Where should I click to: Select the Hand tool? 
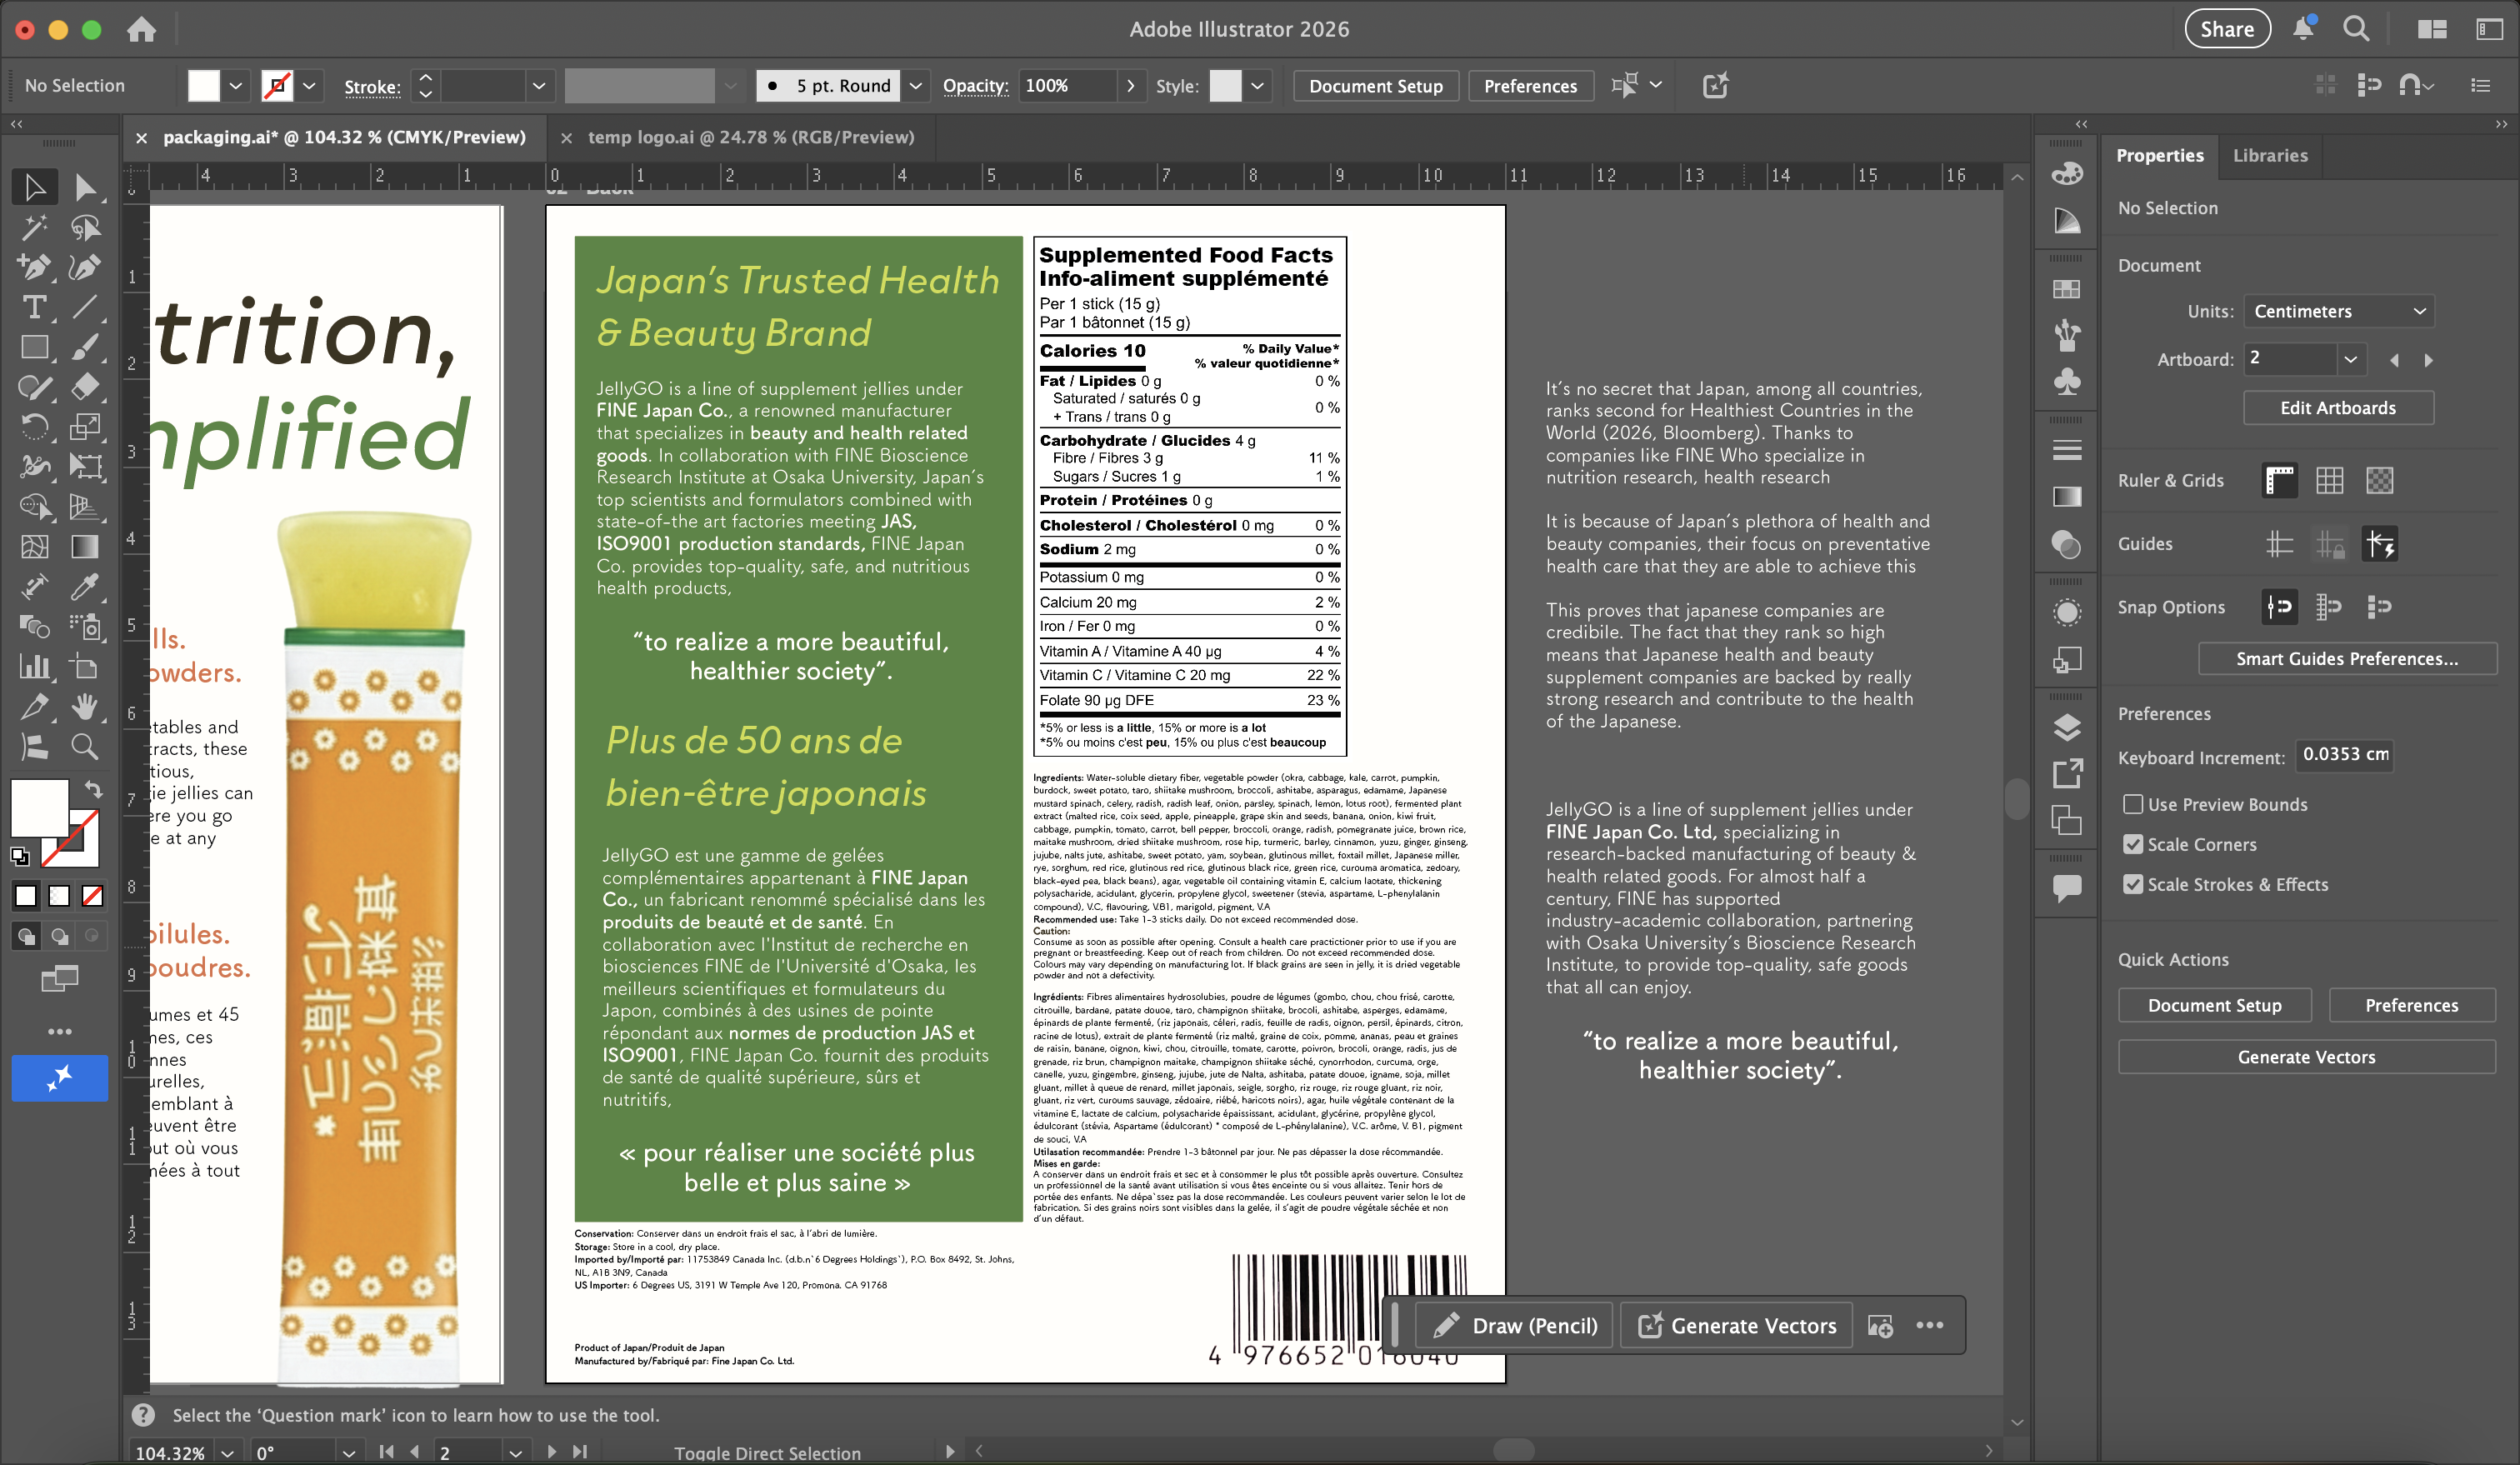[x=85, y=707]
